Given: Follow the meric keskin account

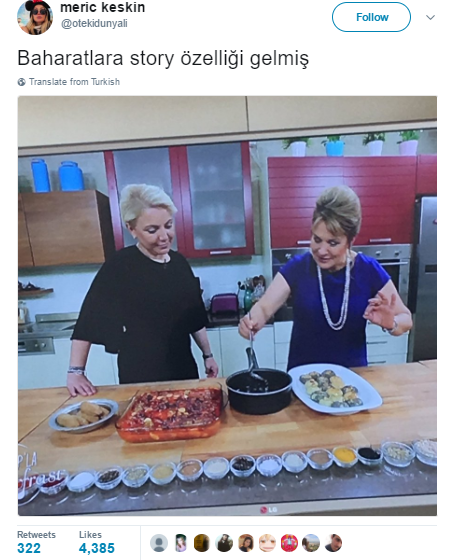Looking at the screenshot, I should pyautogui.click(x=371, y=17).
